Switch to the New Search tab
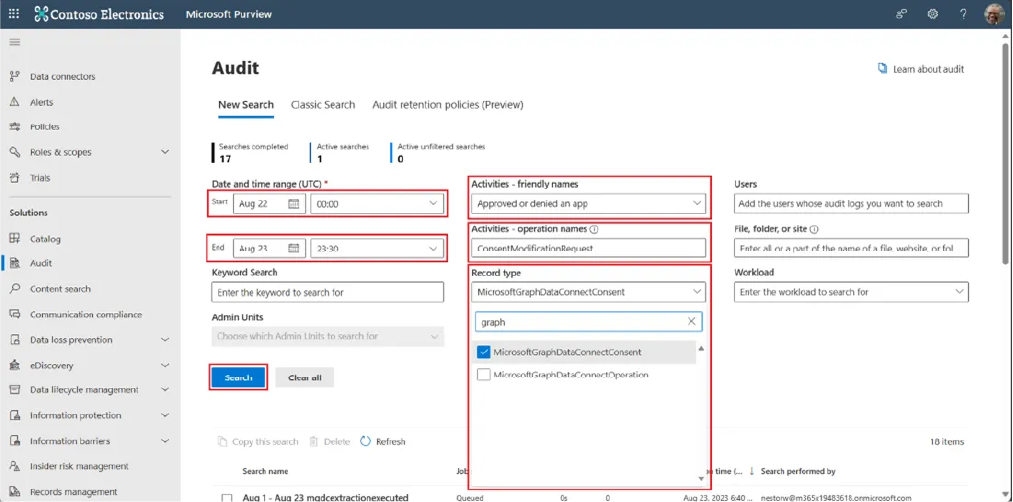 pyautogui.click(x=245, y=105)
